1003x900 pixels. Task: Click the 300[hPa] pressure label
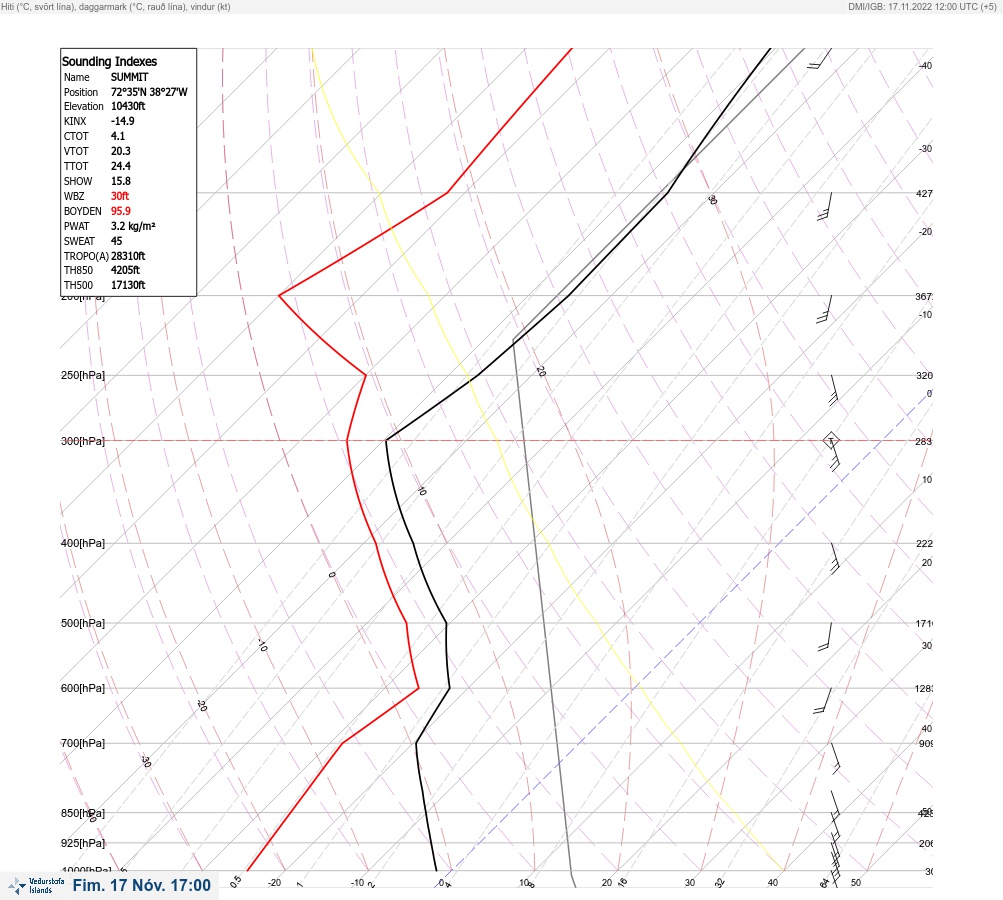83,441
